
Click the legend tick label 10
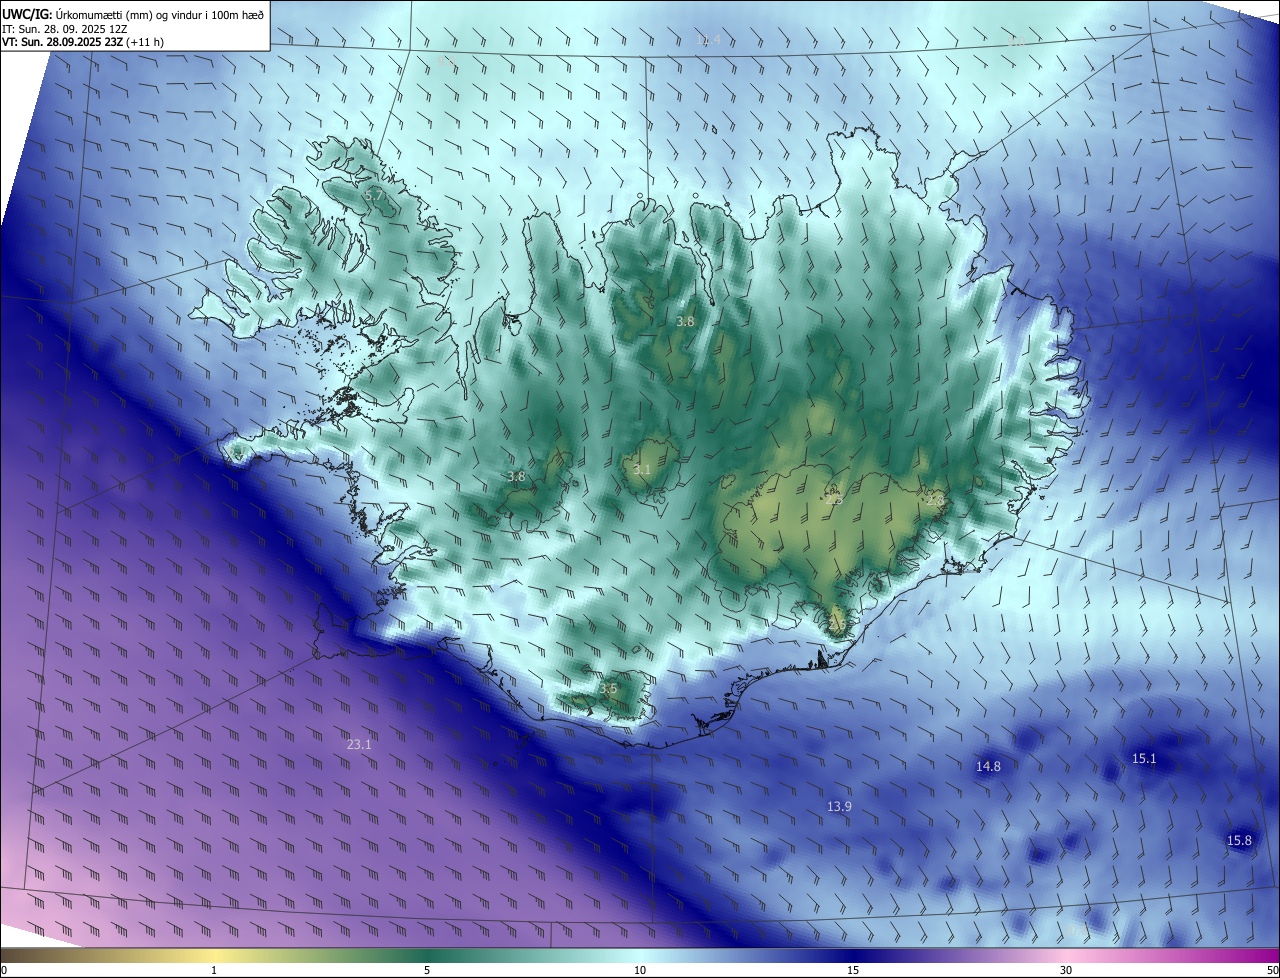click(640, 970)
